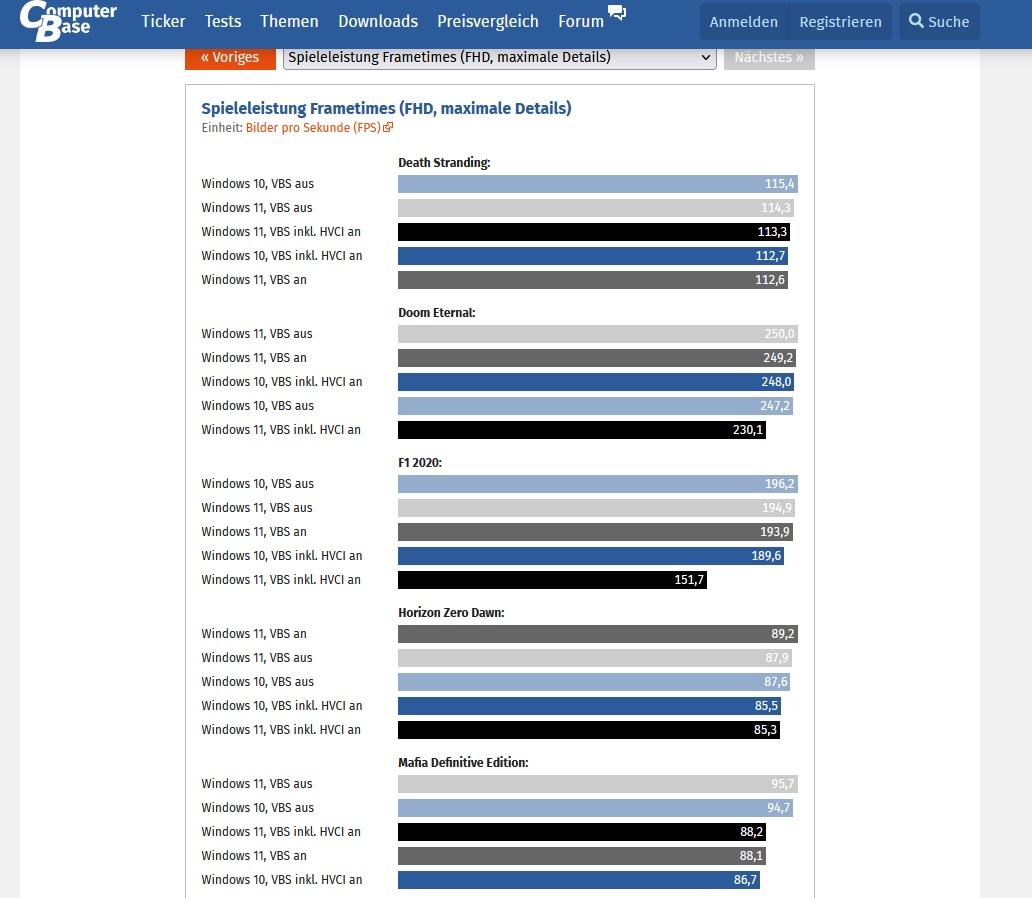Click the chart title Spieleleistung Frametimes
1032x898 pixels.
pos(386,108)
